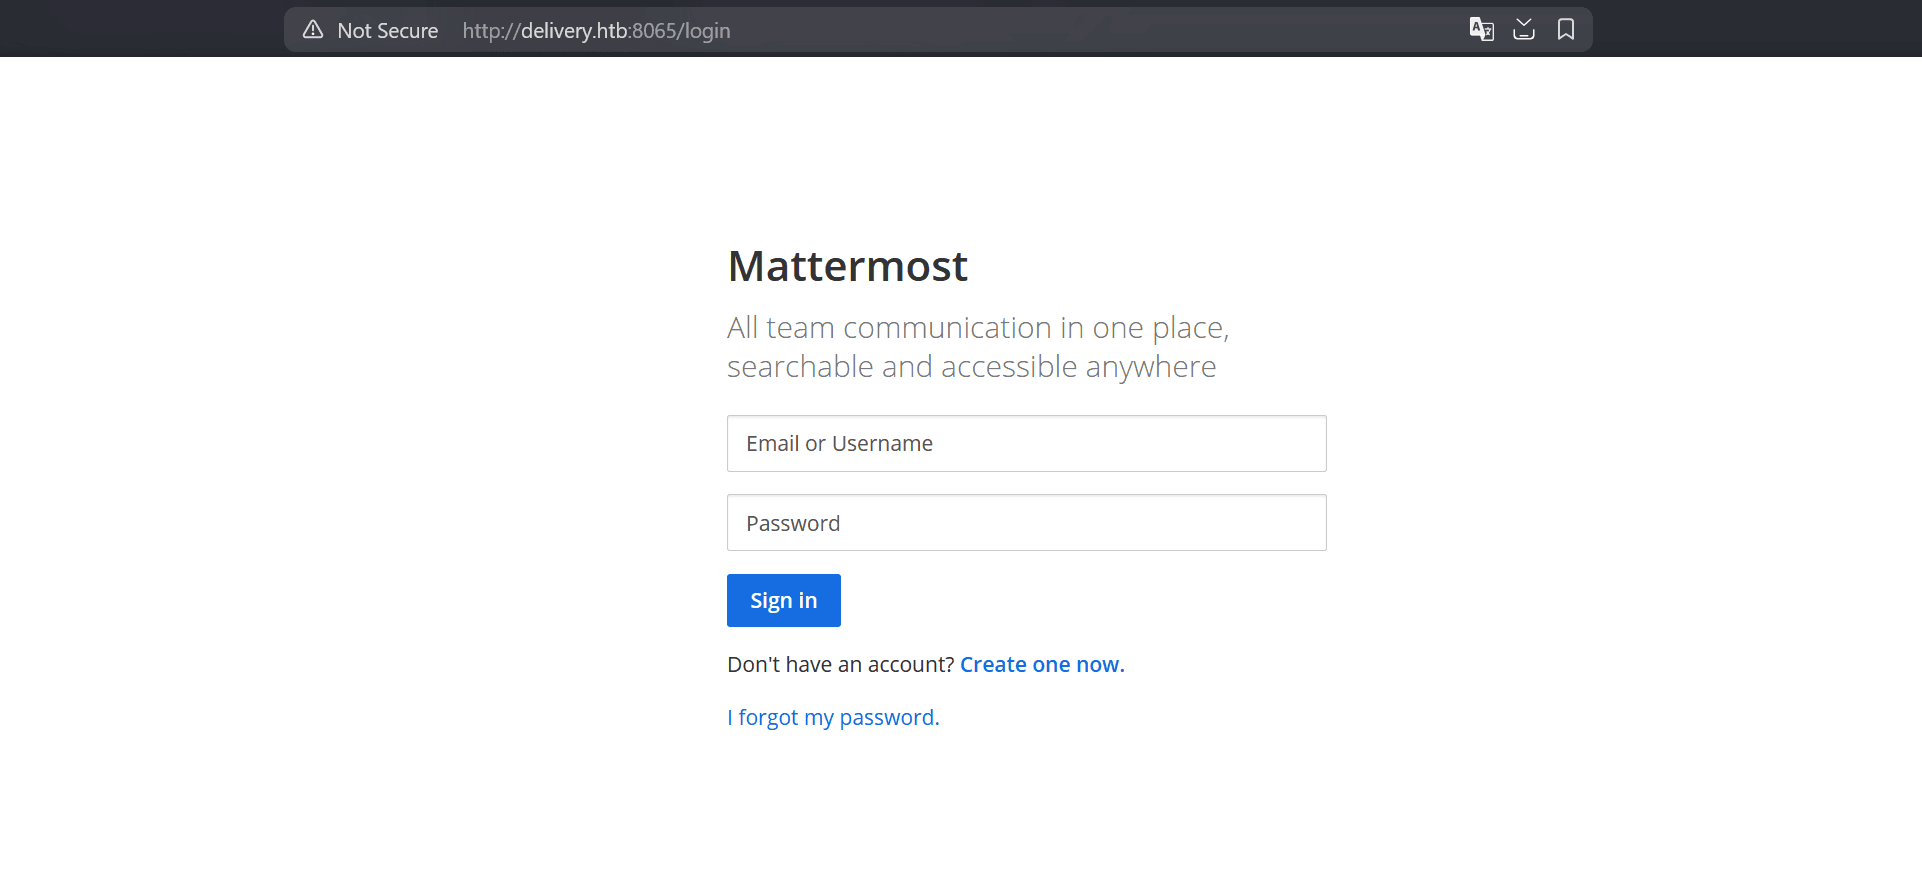Viewport: 1922px width, 871px height.
Task: Click empty address bar space before translate icon
Action: coord(1100,30)
